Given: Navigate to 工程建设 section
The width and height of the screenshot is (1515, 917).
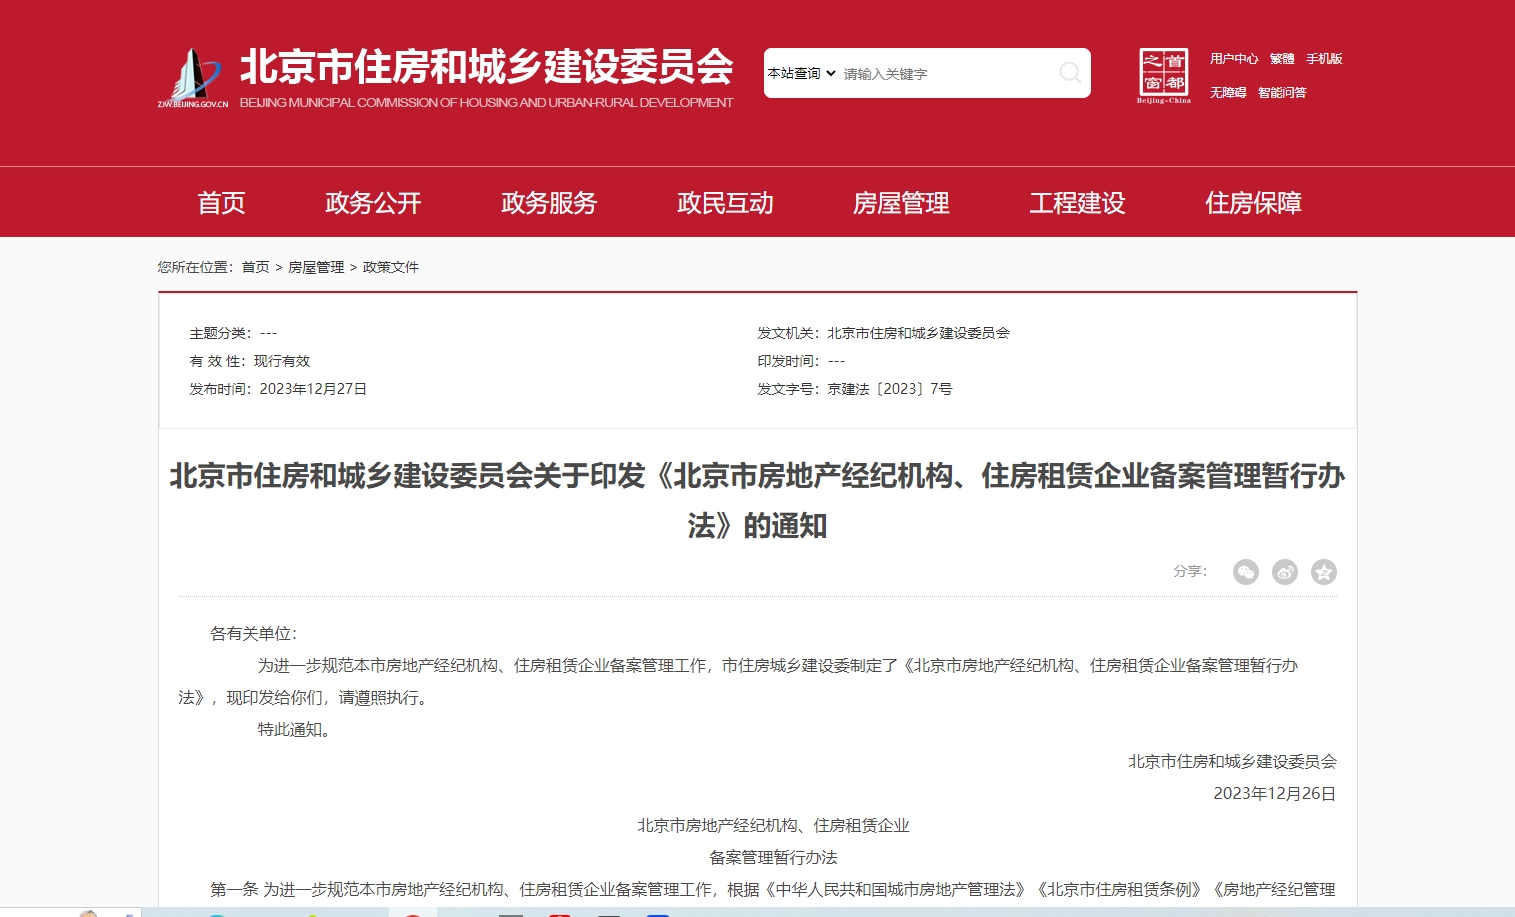Looking at the screenshot, I should (1077, 203).
